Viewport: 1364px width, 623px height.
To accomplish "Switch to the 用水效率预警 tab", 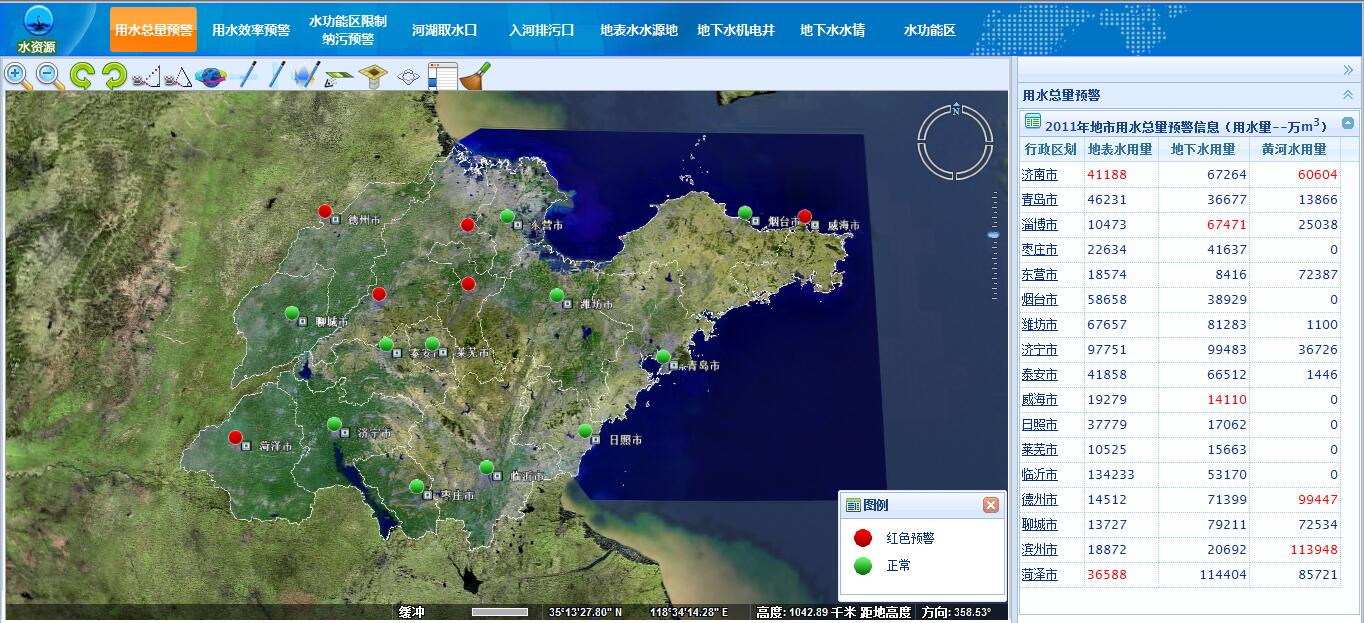I will (x=251, y=30).
